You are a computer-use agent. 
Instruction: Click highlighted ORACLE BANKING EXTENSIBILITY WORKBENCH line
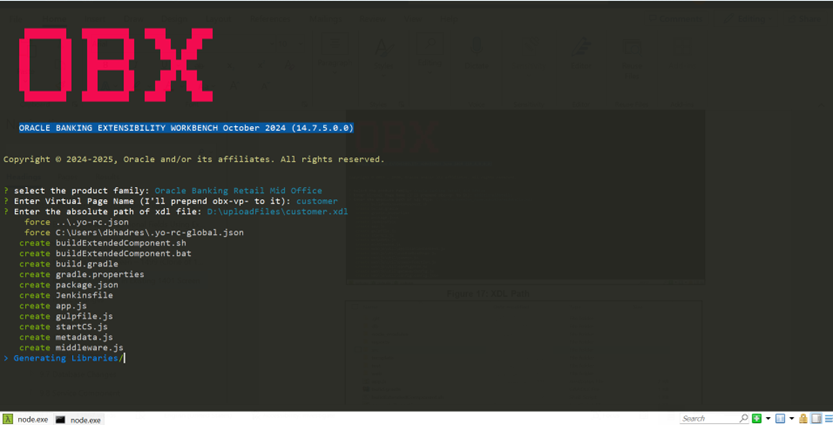[x=186, y=128]
